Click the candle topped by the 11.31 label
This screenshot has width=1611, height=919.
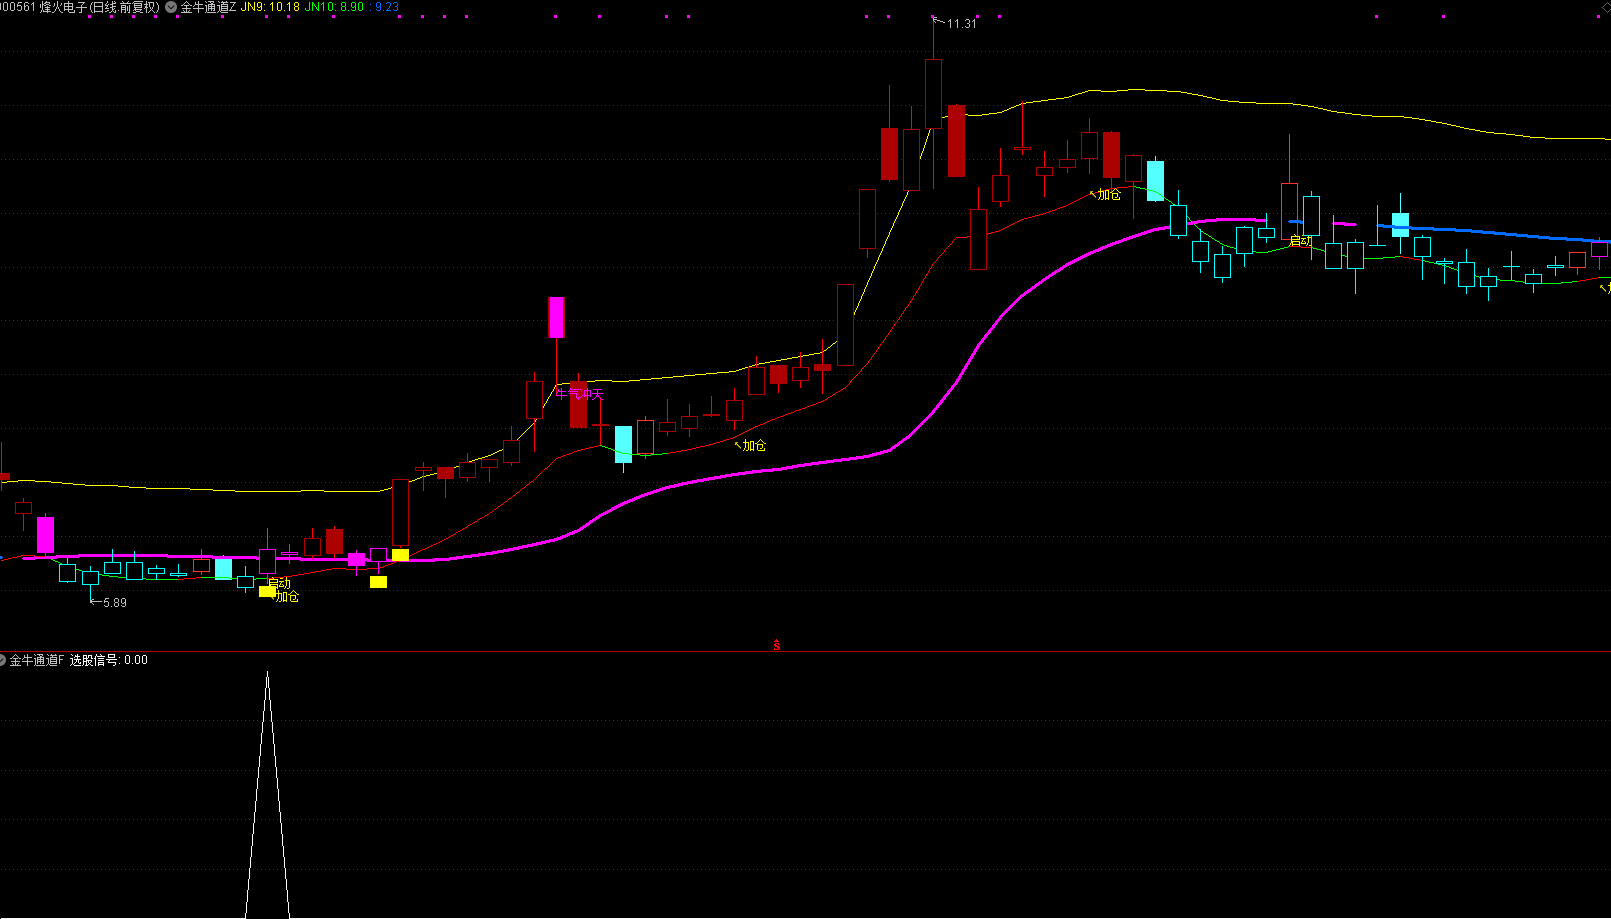pos(933,94)
